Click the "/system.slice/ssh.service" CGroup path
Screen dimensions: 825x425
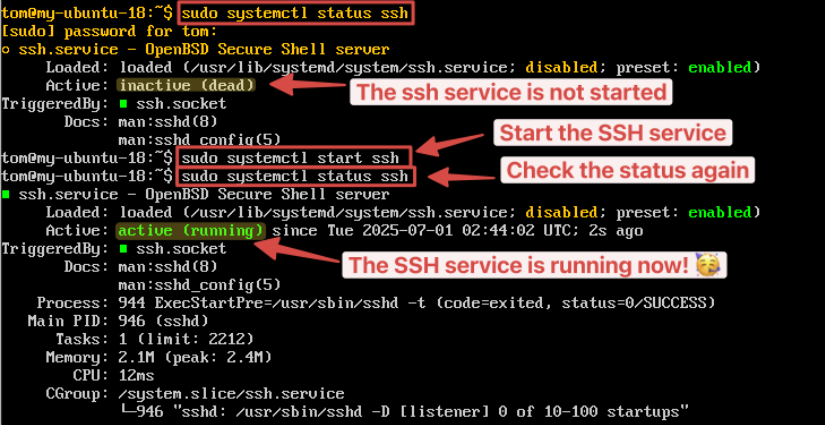[231, 394]
